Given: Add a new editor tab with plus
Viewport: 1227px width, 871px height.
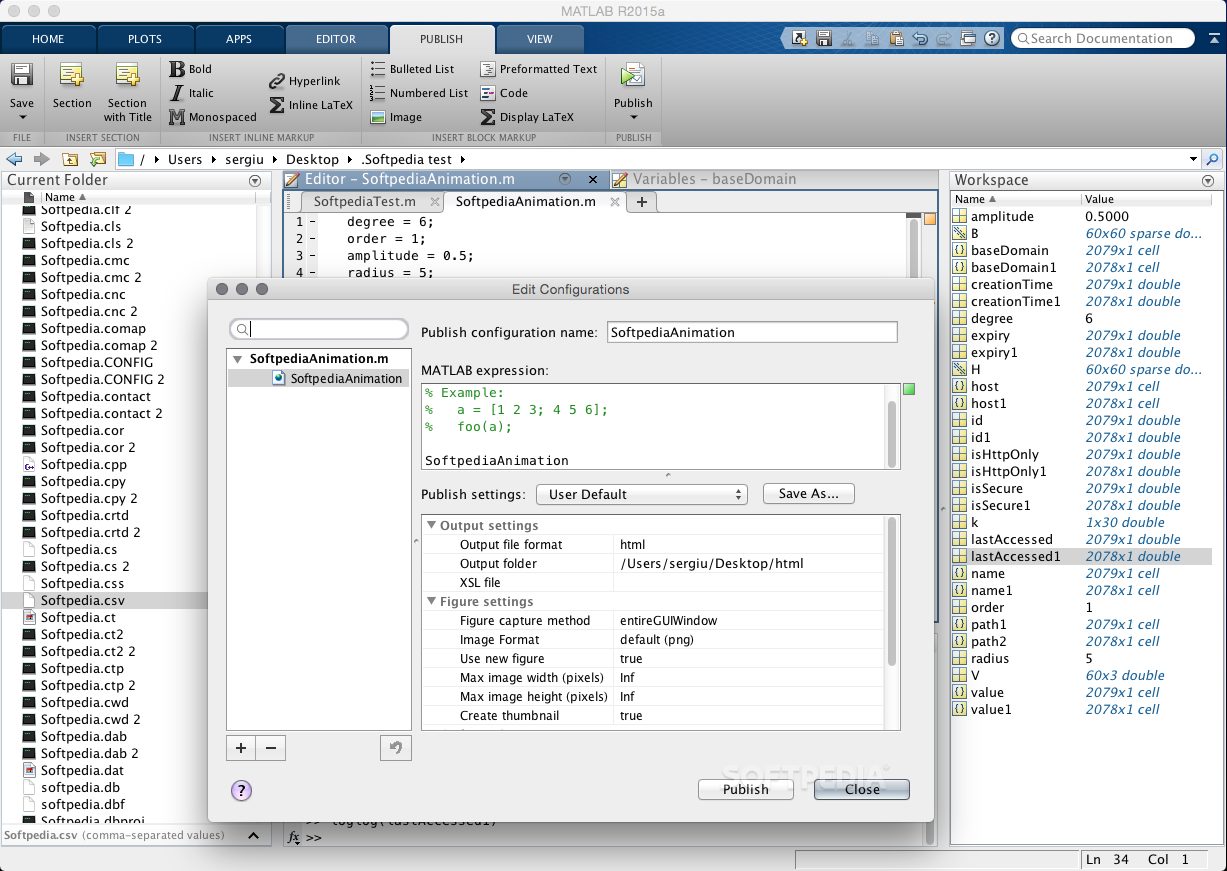Looking at the screenshot, I should click(642, 202).
